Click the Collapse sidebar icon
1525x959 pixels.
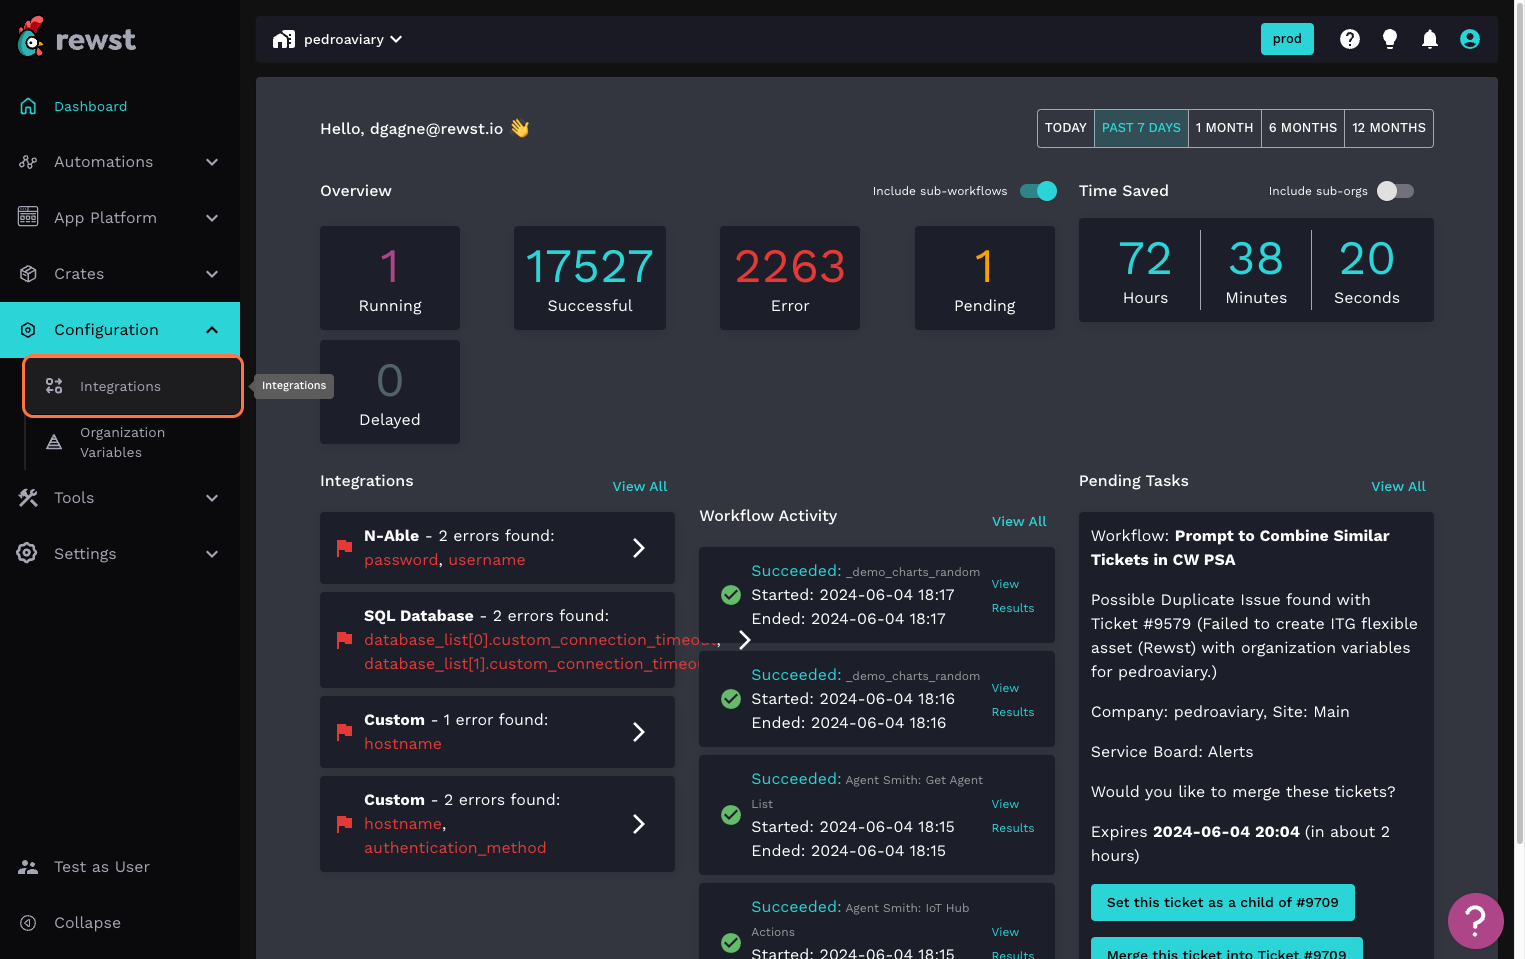coord(28,923)
